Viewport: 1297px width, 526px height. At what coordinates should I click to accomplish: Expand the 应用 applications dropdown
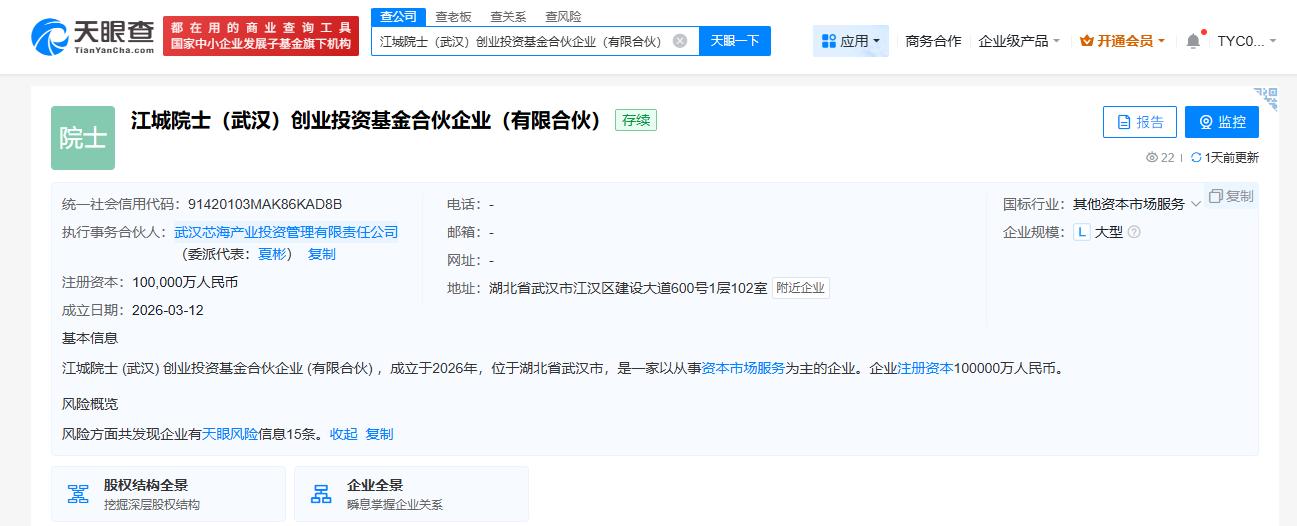point(850,41)
